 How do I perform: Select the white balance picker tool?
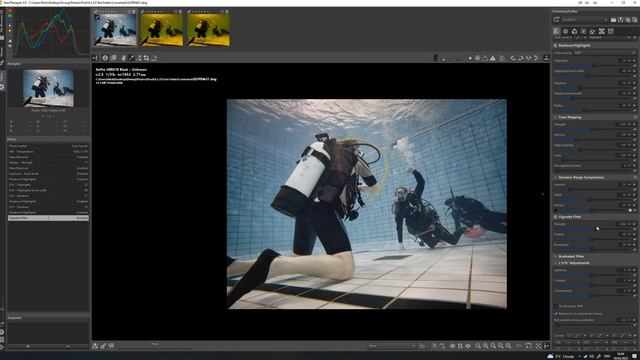click(131, 58)
